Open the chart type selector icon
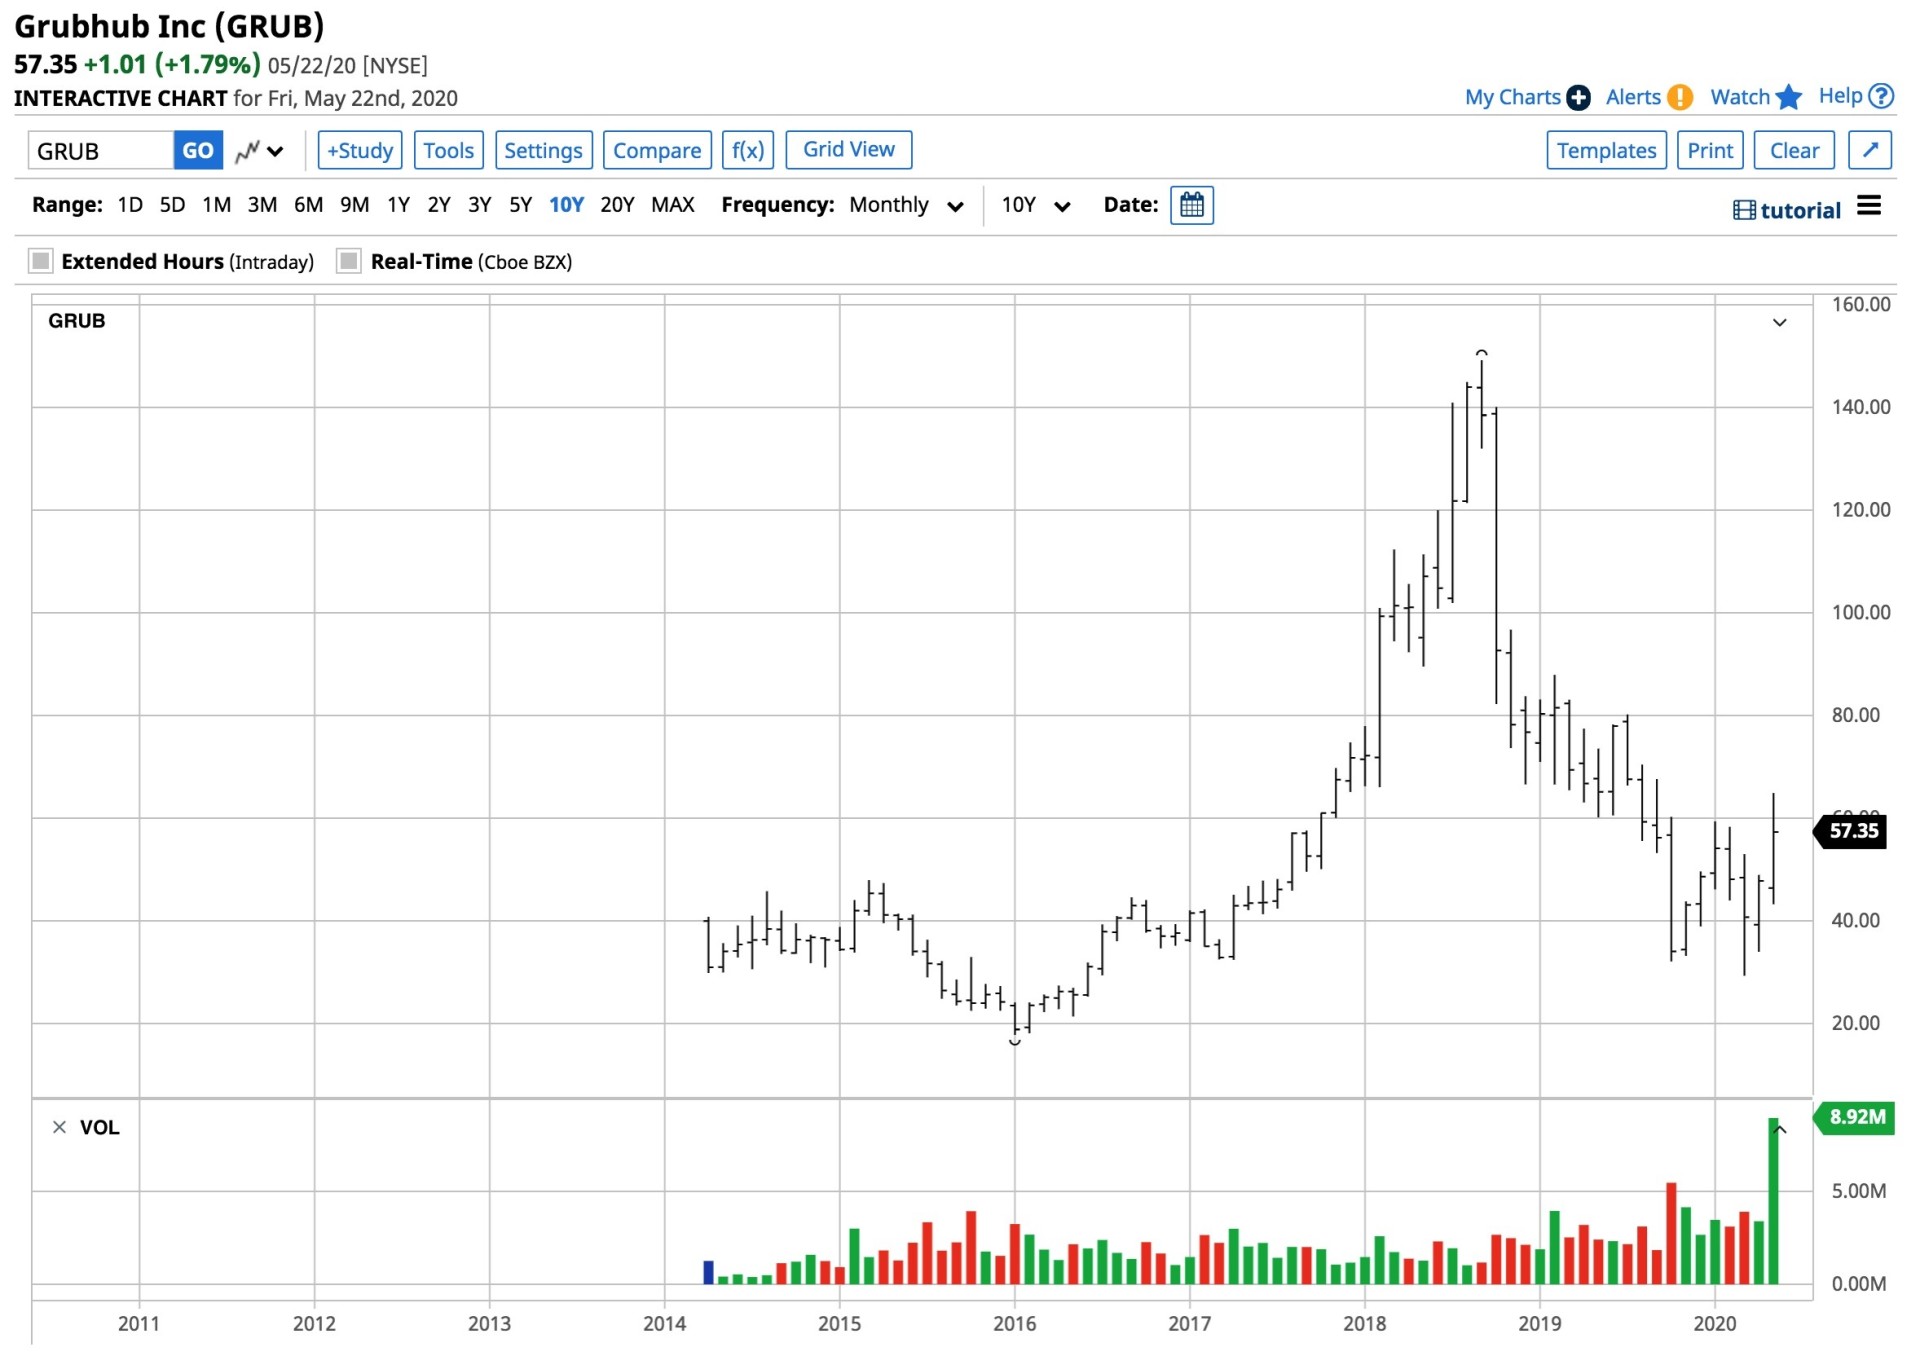The height and width of the screenshot is (1356, 1920). 259,151
